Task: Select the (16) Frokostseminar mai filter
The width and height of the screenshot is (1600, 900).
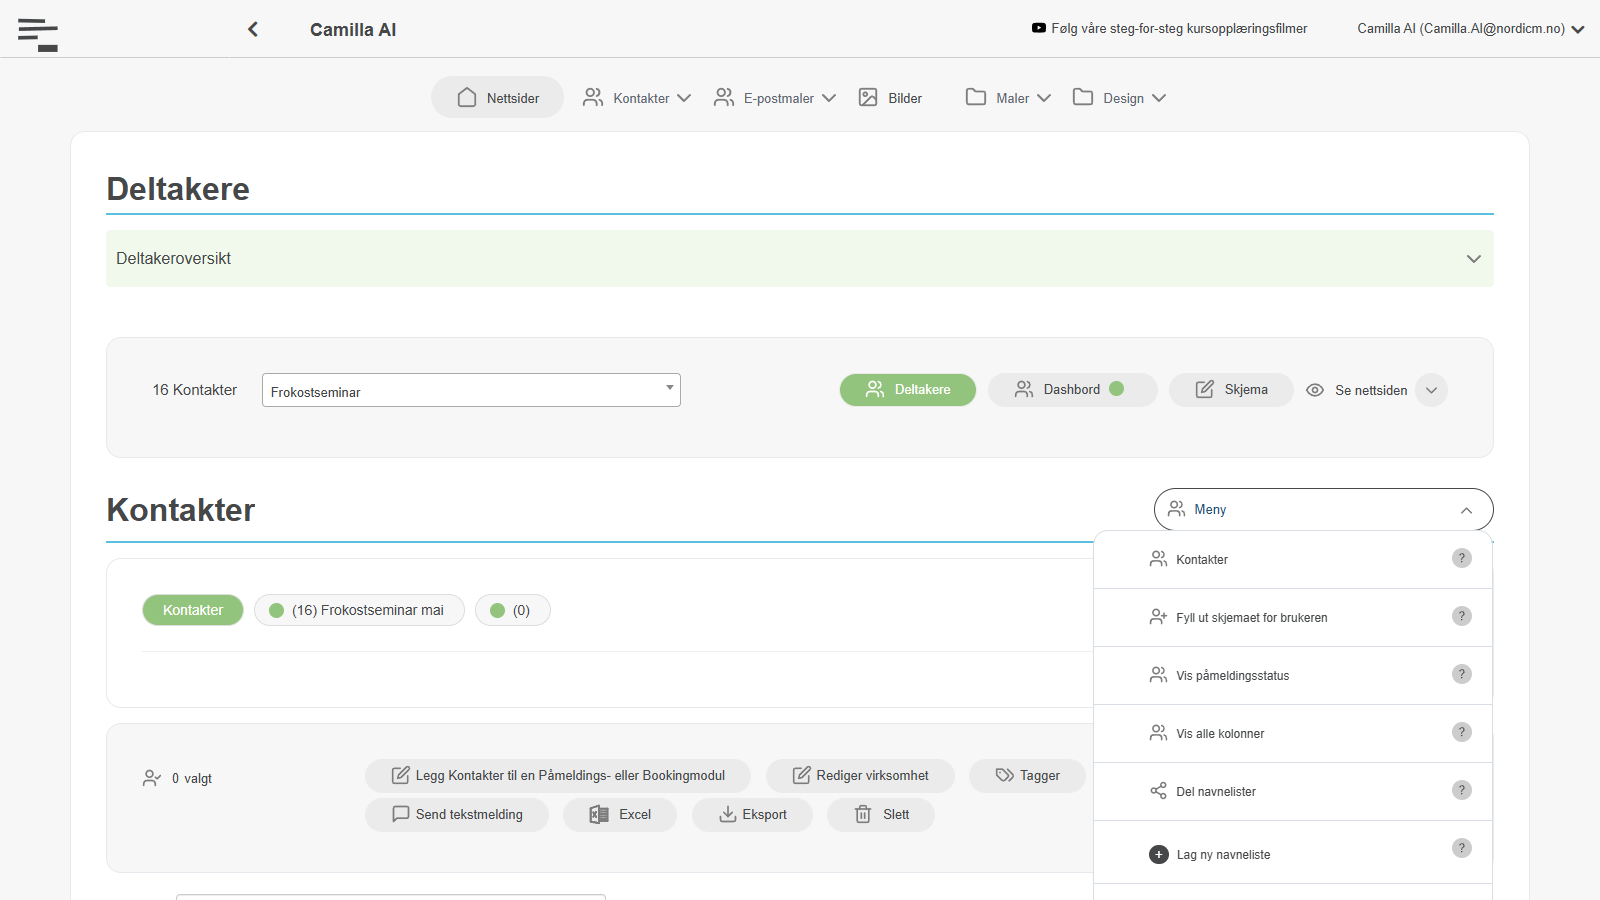Action: [359, 610]
